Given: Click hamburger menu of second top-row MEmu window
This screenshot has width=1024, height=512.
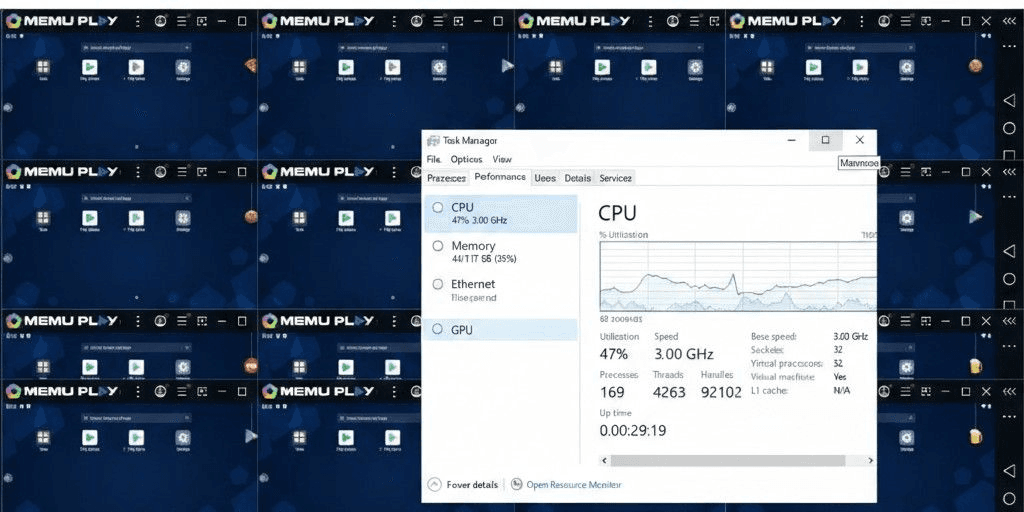Looking at the screenshot, I should point(438,21).
